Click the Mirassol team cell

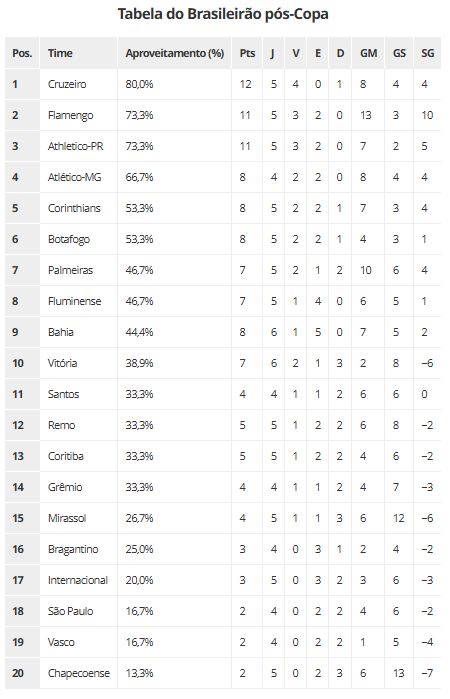(x=78, y=518)
